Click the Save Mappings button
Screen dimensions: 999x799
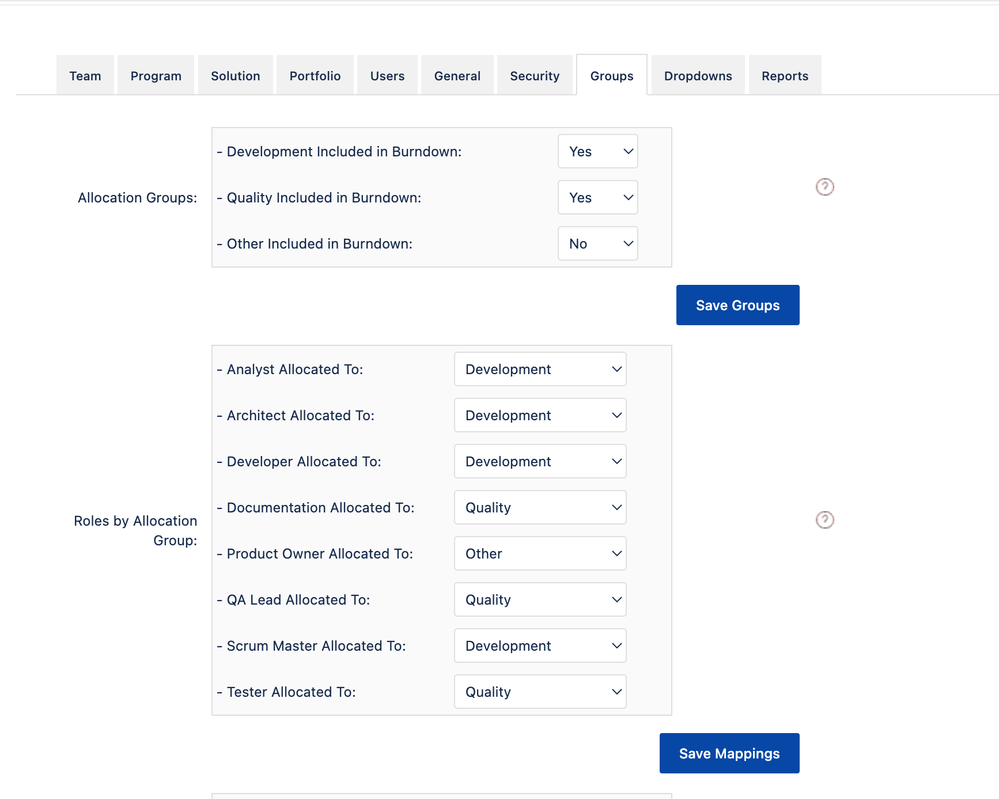pyautogui.click(x=729, y=753)
